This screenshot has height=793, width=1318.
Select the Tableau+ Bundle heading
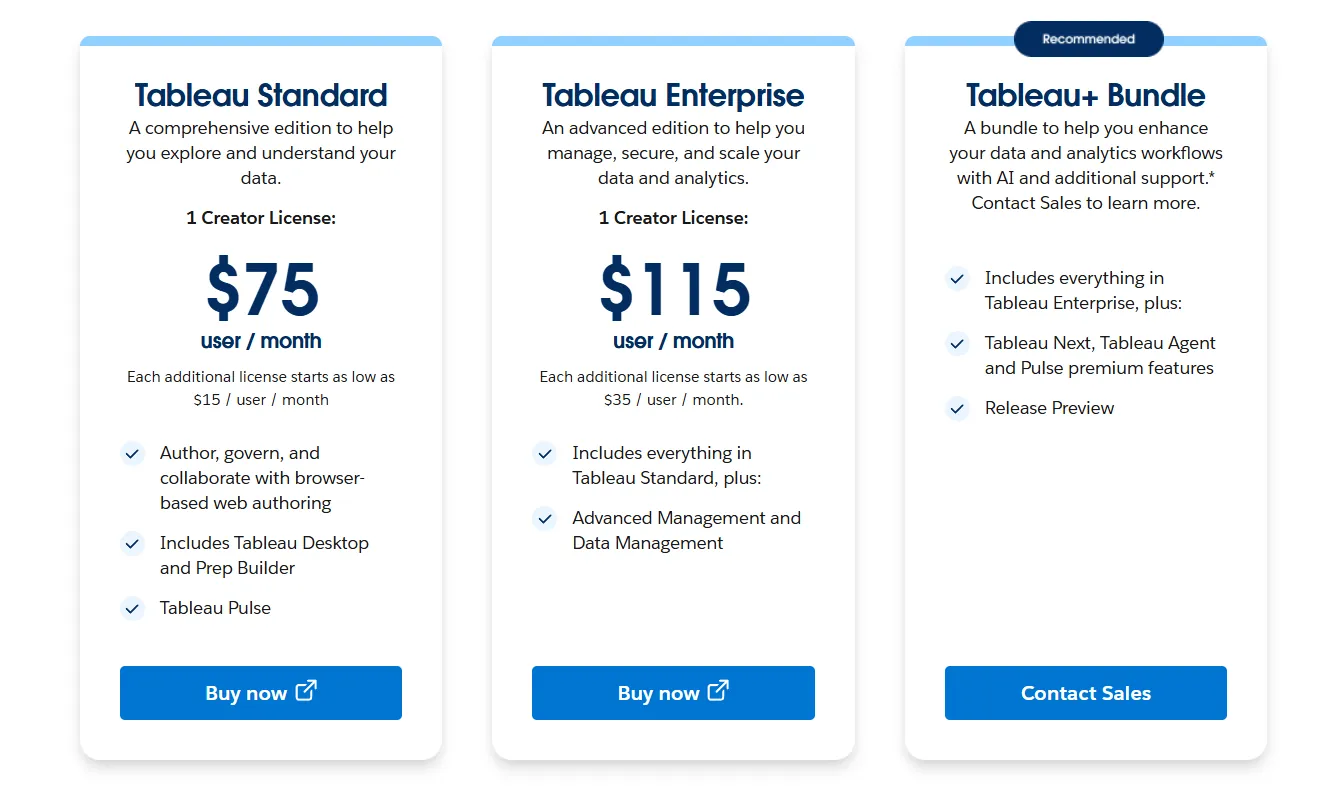1085,95
